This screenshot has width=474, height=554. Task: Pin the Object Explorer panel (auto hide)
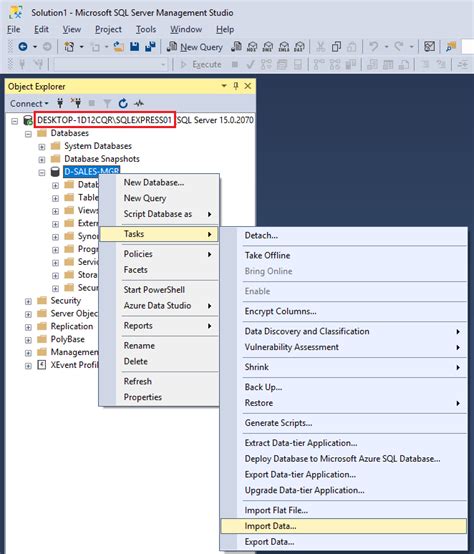tap(236, 86)
